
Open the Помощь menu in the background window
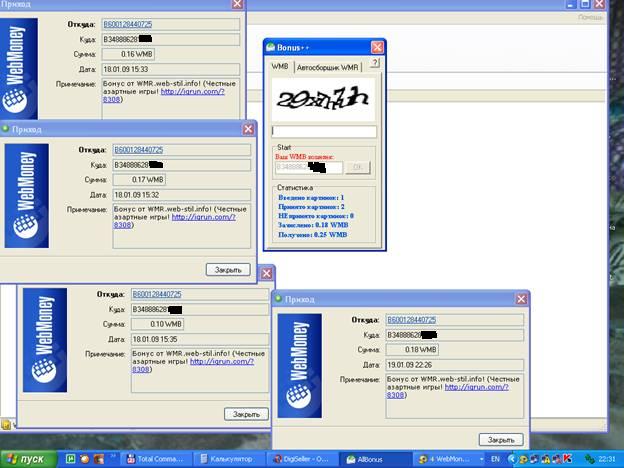tap(590, 17)
